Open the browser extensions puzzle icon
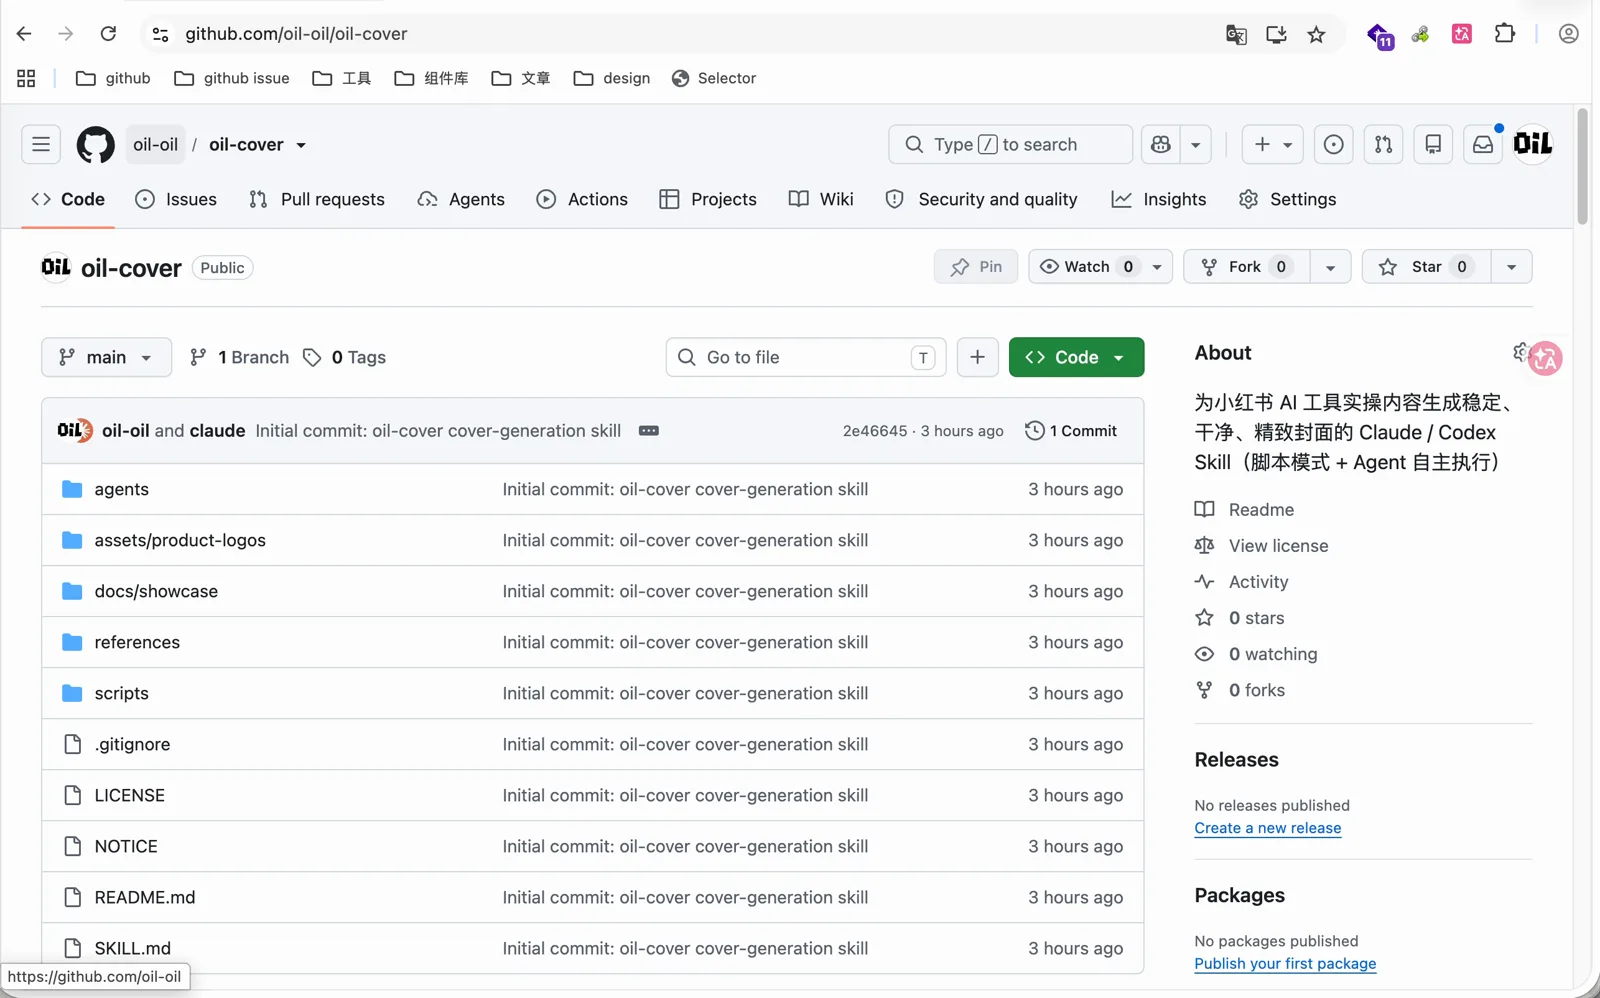Screen dimensions: 1600x998 click(1505, 34)
